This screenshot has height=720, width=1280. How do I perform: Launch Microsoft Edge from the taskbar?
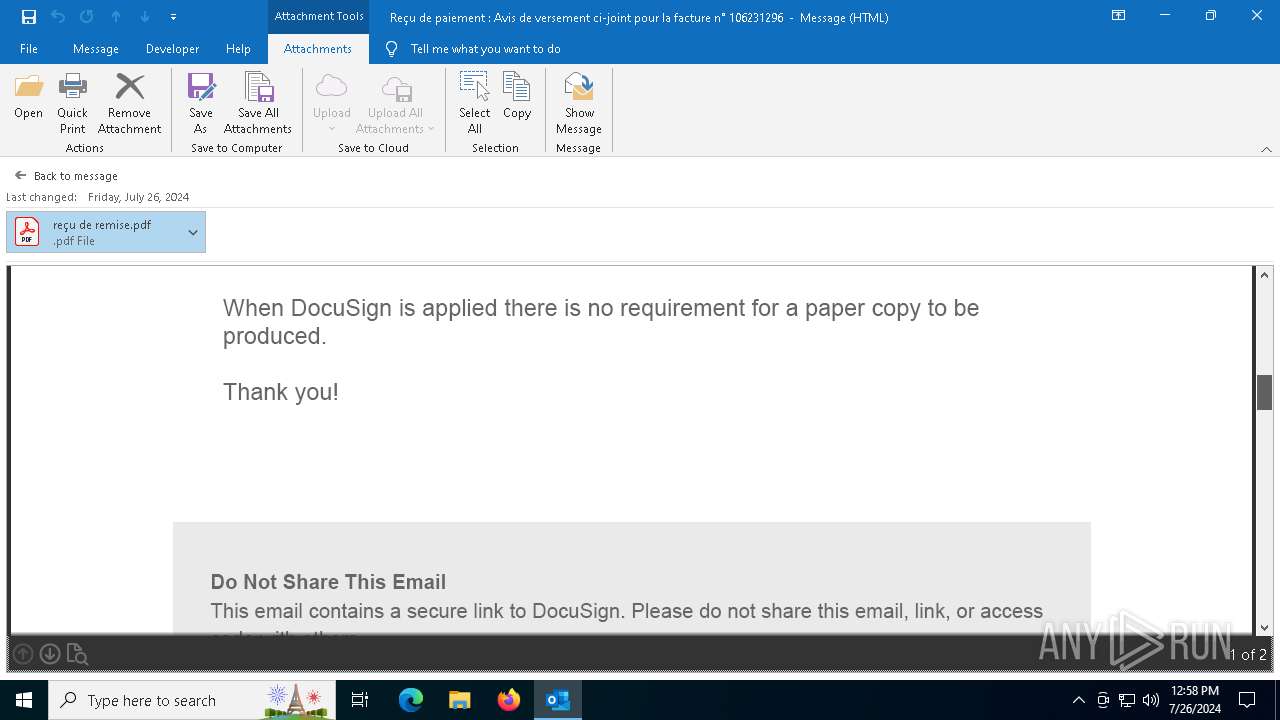(411, 700)
